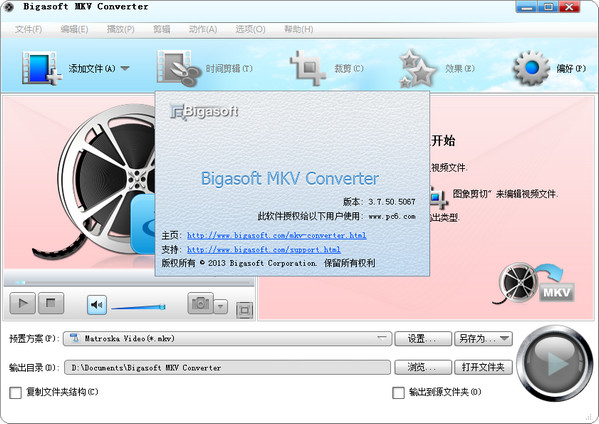599x424 pixels.
Task: Click the 偏好(P) label
Action: click(x=571, y=69)
